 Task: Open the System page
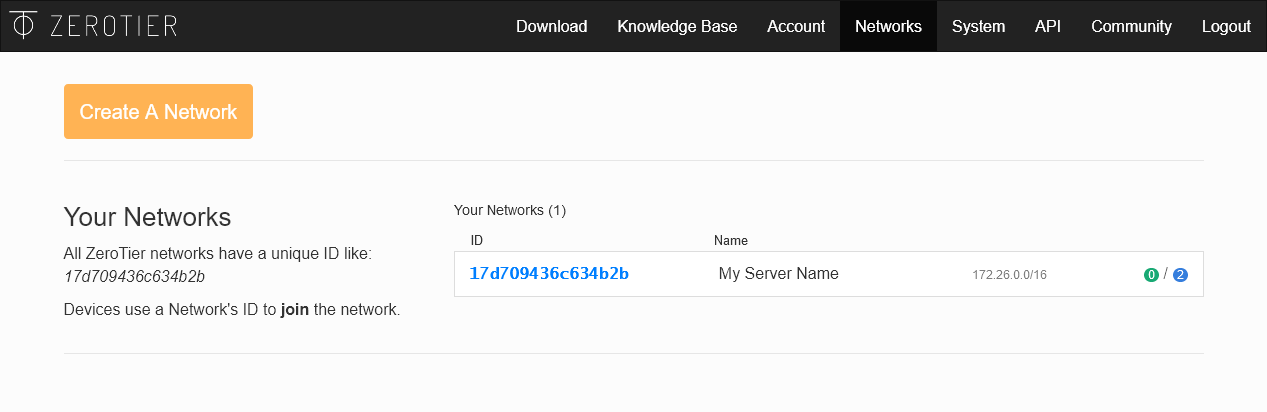tap(978, 26)
